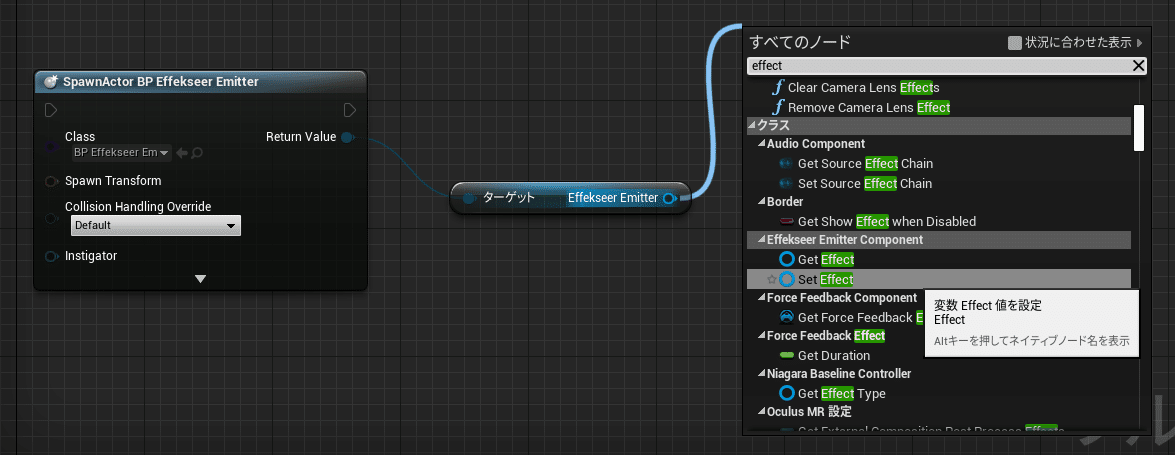Click the Effekseer Emitter output pin
This screenshot has height=455, width=1175.
(x=669, y=198)
